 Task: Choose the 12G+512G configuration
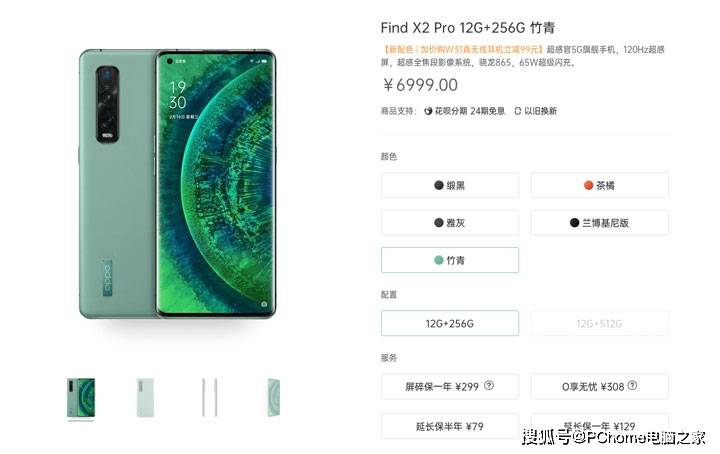point(600,323)
